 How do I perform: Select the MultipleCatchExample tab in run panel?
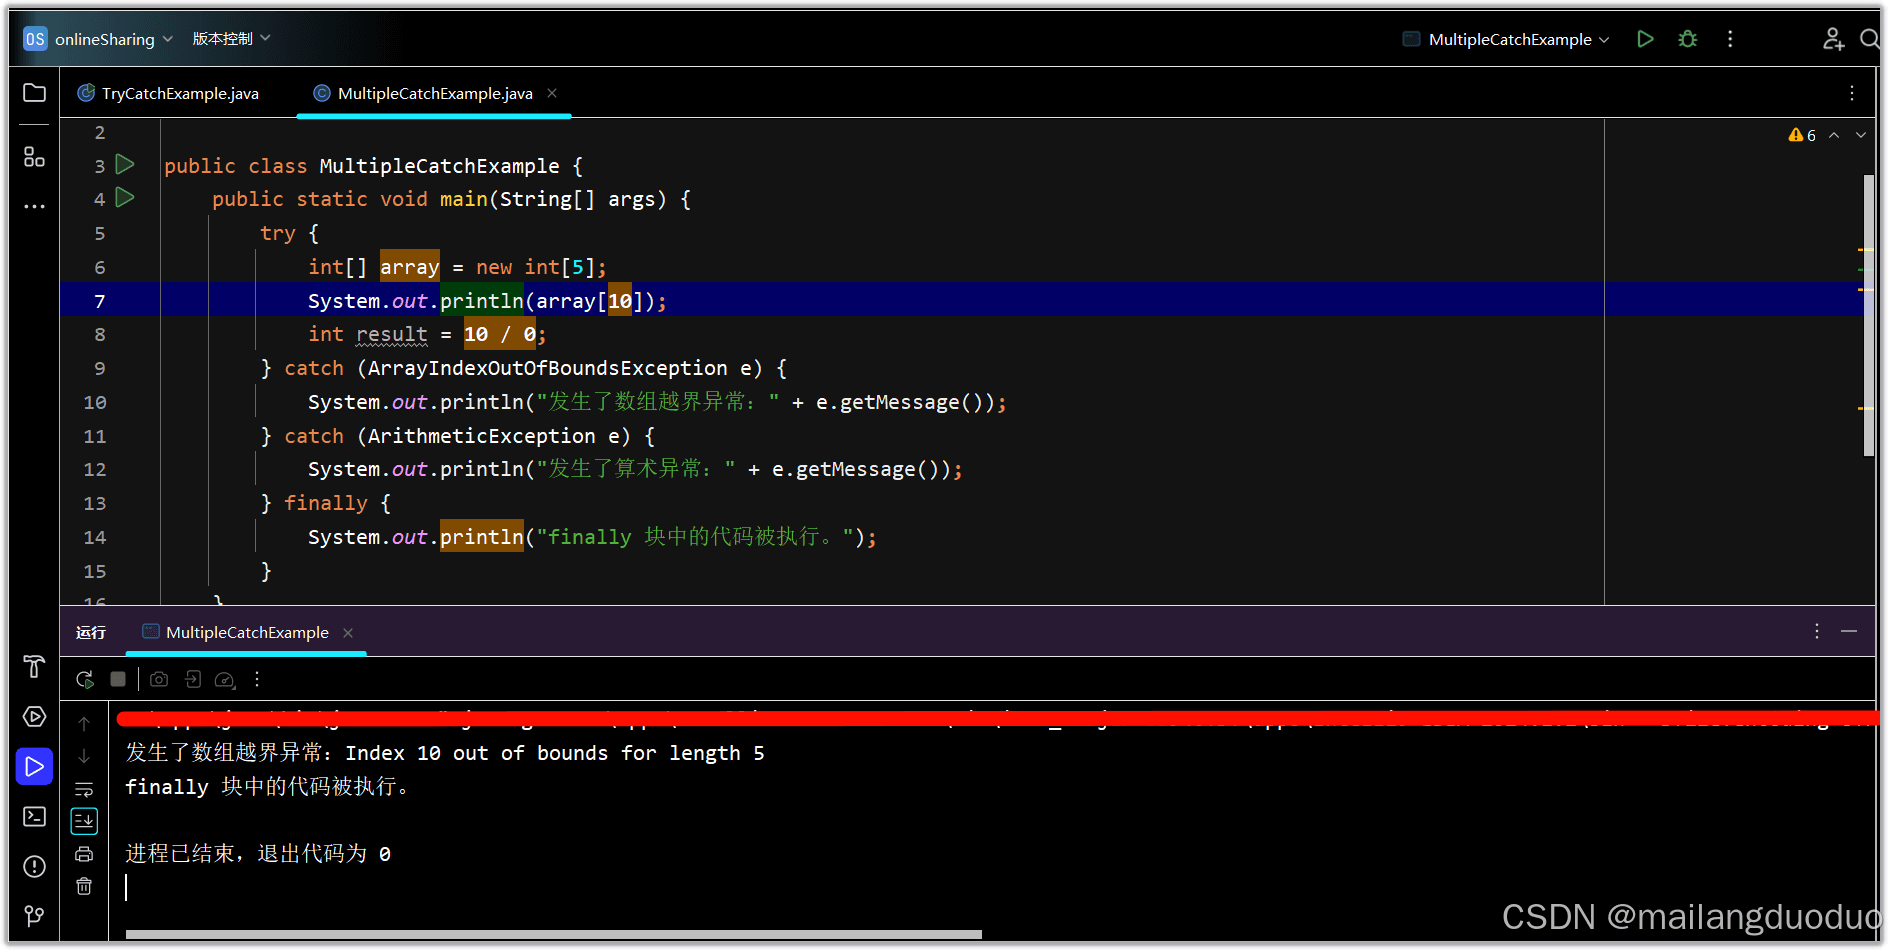click(x=246, y=633)
